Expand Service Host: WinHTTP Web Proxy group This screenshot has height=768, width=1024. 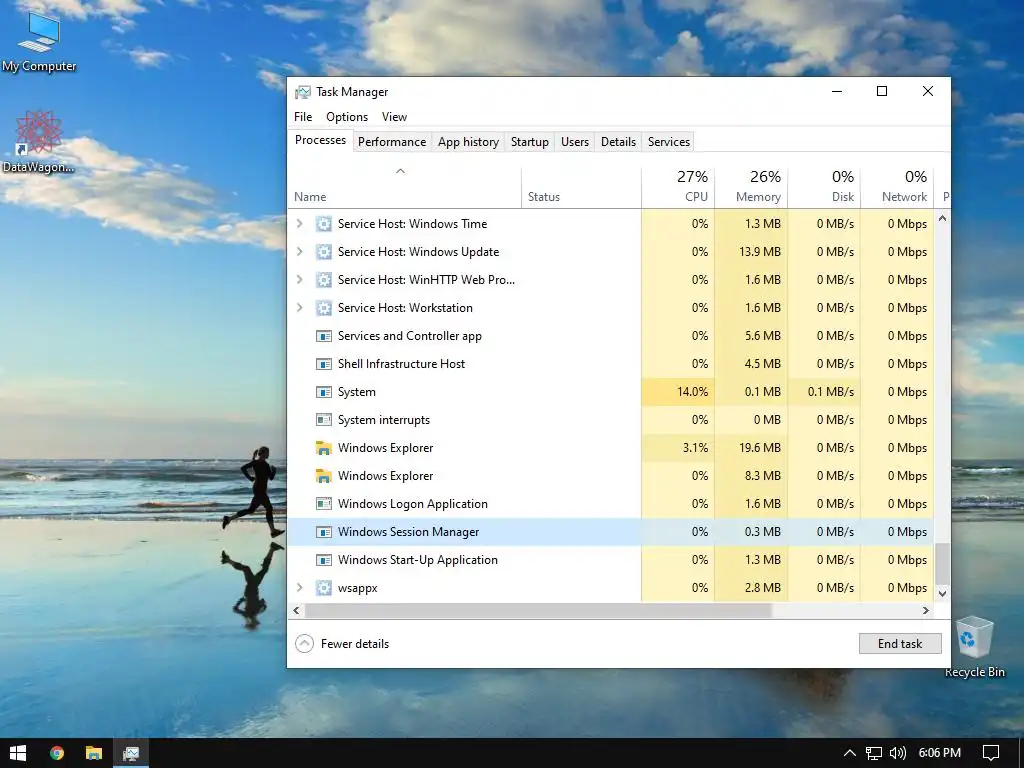pyautogui.click(x=300, y=280)
